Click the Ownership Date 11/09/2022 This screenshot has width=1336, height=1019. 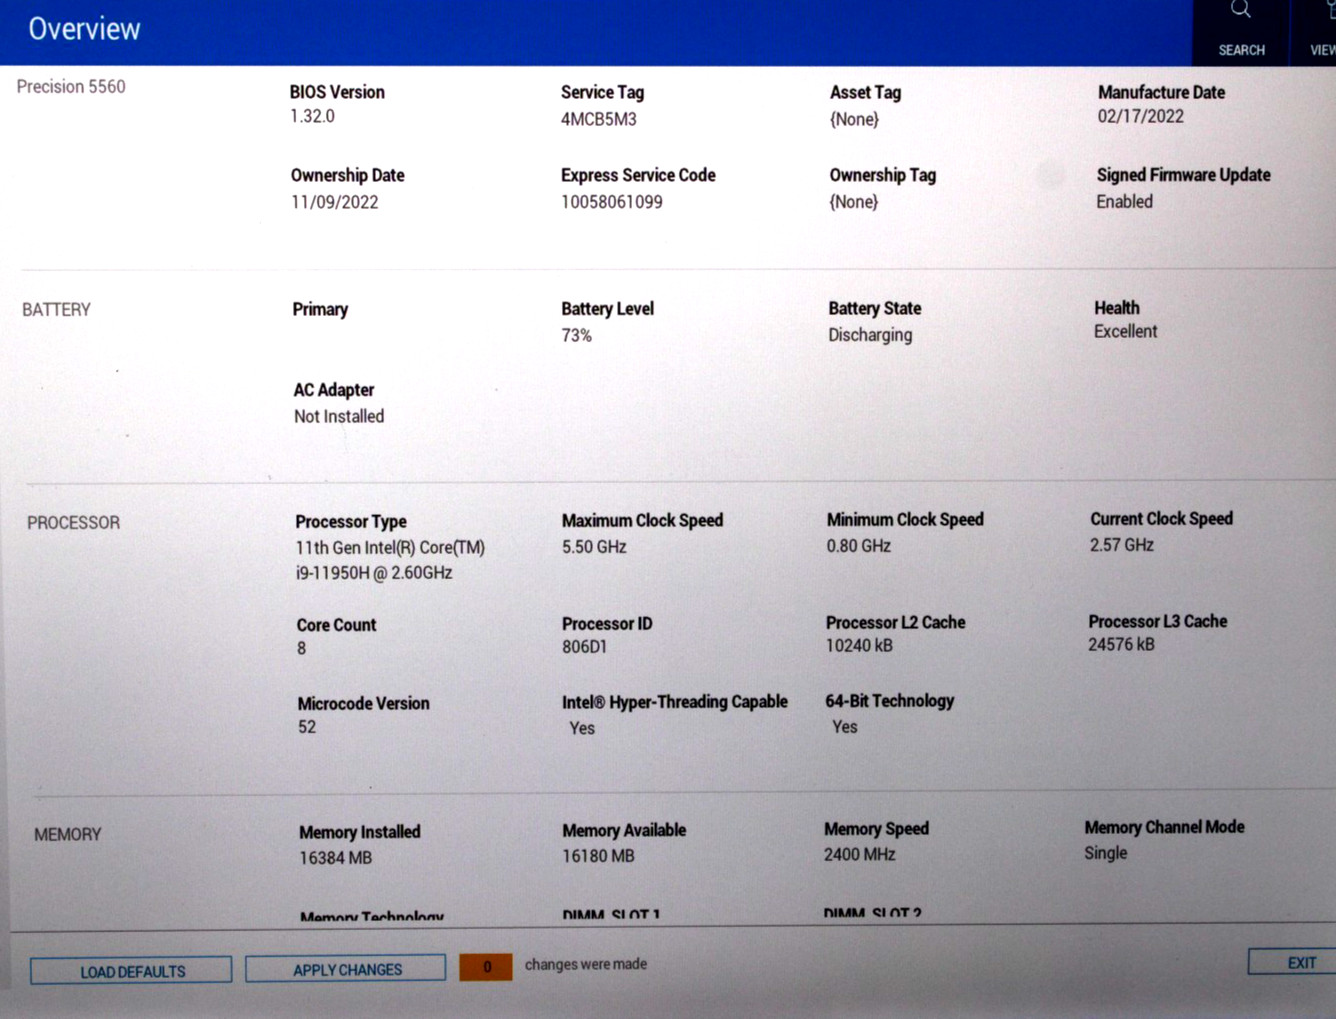click(x=334, y=202)
